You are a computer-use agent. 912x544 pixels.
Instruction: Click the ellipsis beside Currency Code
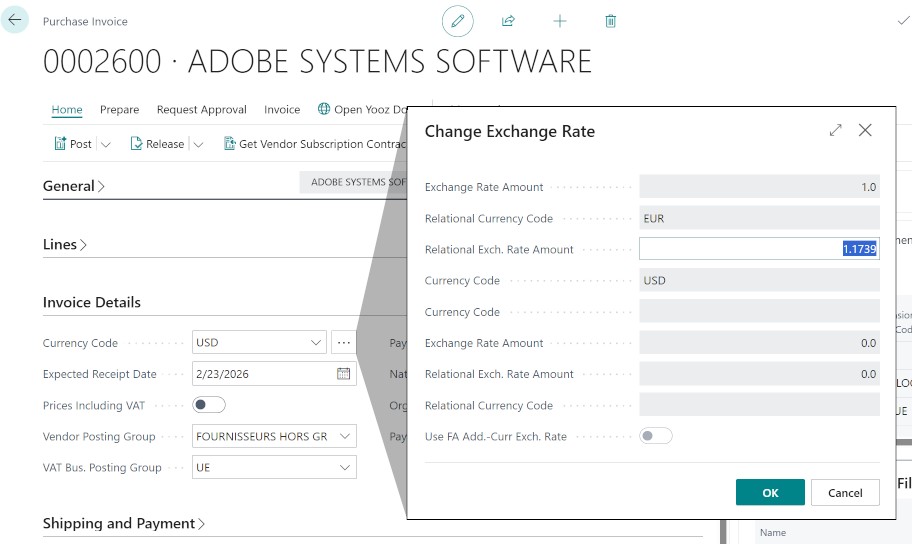coord(344,343)
